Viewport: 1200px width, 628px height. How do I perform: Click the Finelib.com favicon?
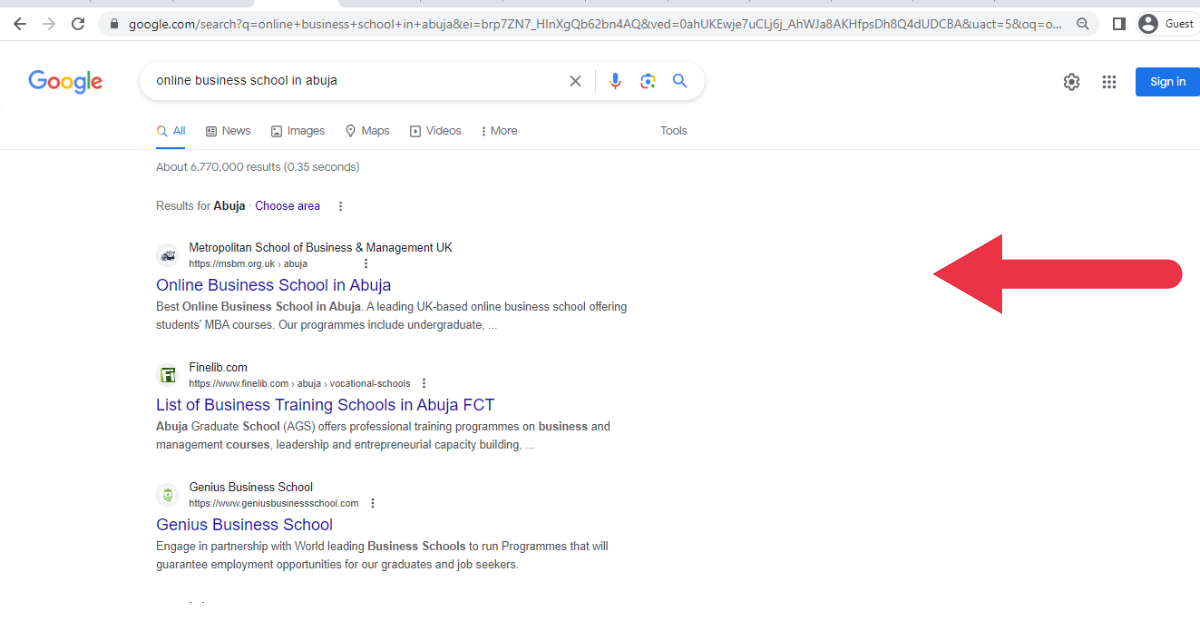167,375
